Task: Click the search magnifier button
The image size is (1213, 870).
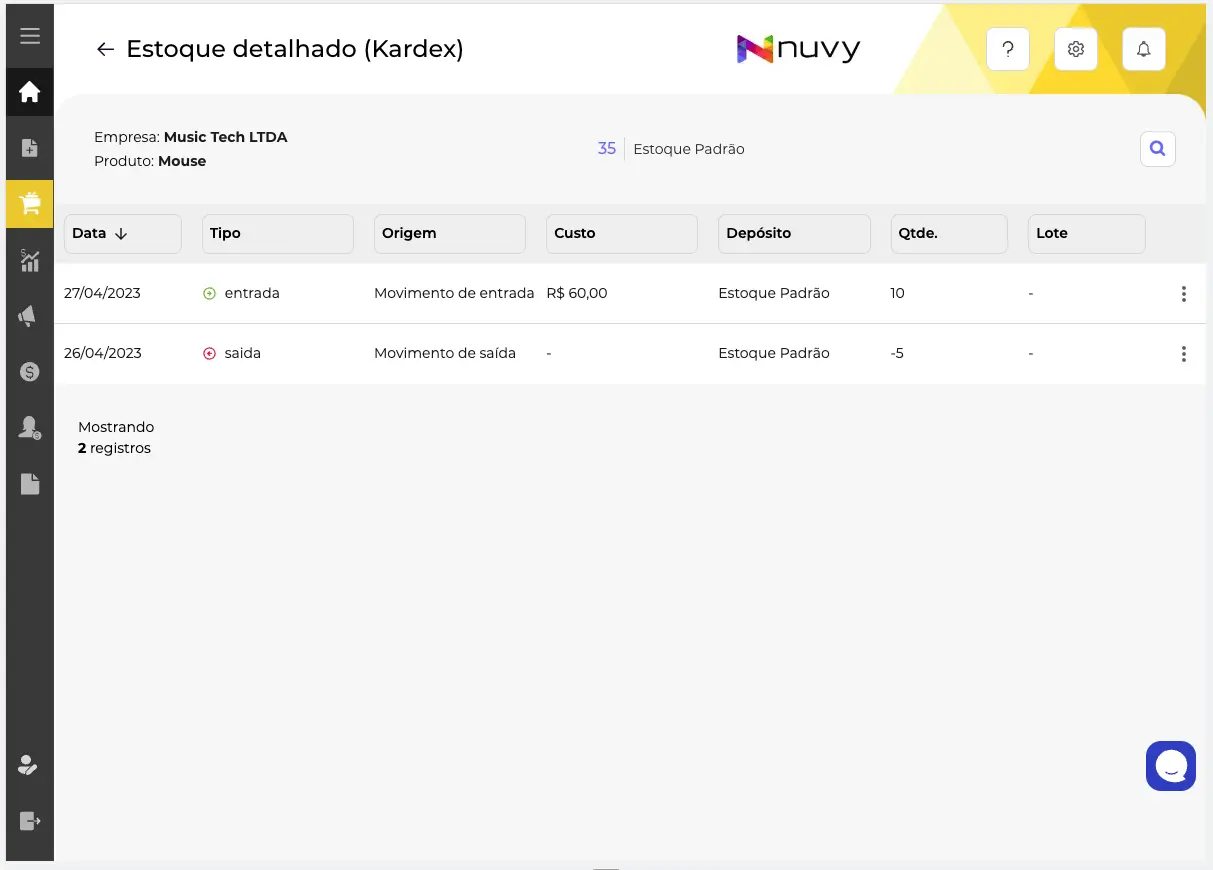Action: (x=1158, y=149)
